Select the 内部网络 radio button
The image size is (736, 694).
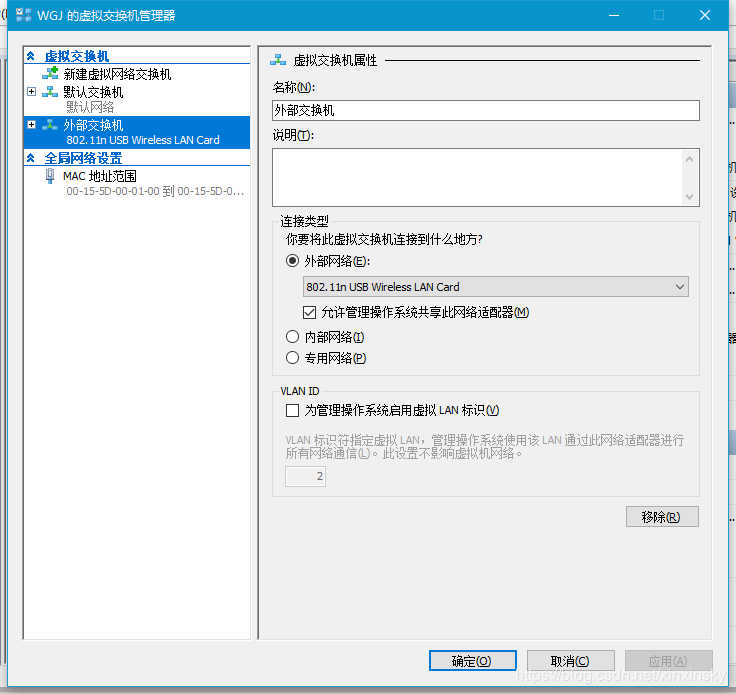coord(293,337)
